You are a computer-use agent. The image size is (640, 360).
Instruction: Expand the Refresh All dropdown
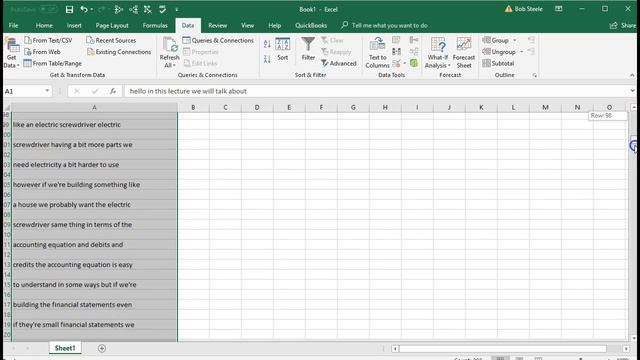169,65
